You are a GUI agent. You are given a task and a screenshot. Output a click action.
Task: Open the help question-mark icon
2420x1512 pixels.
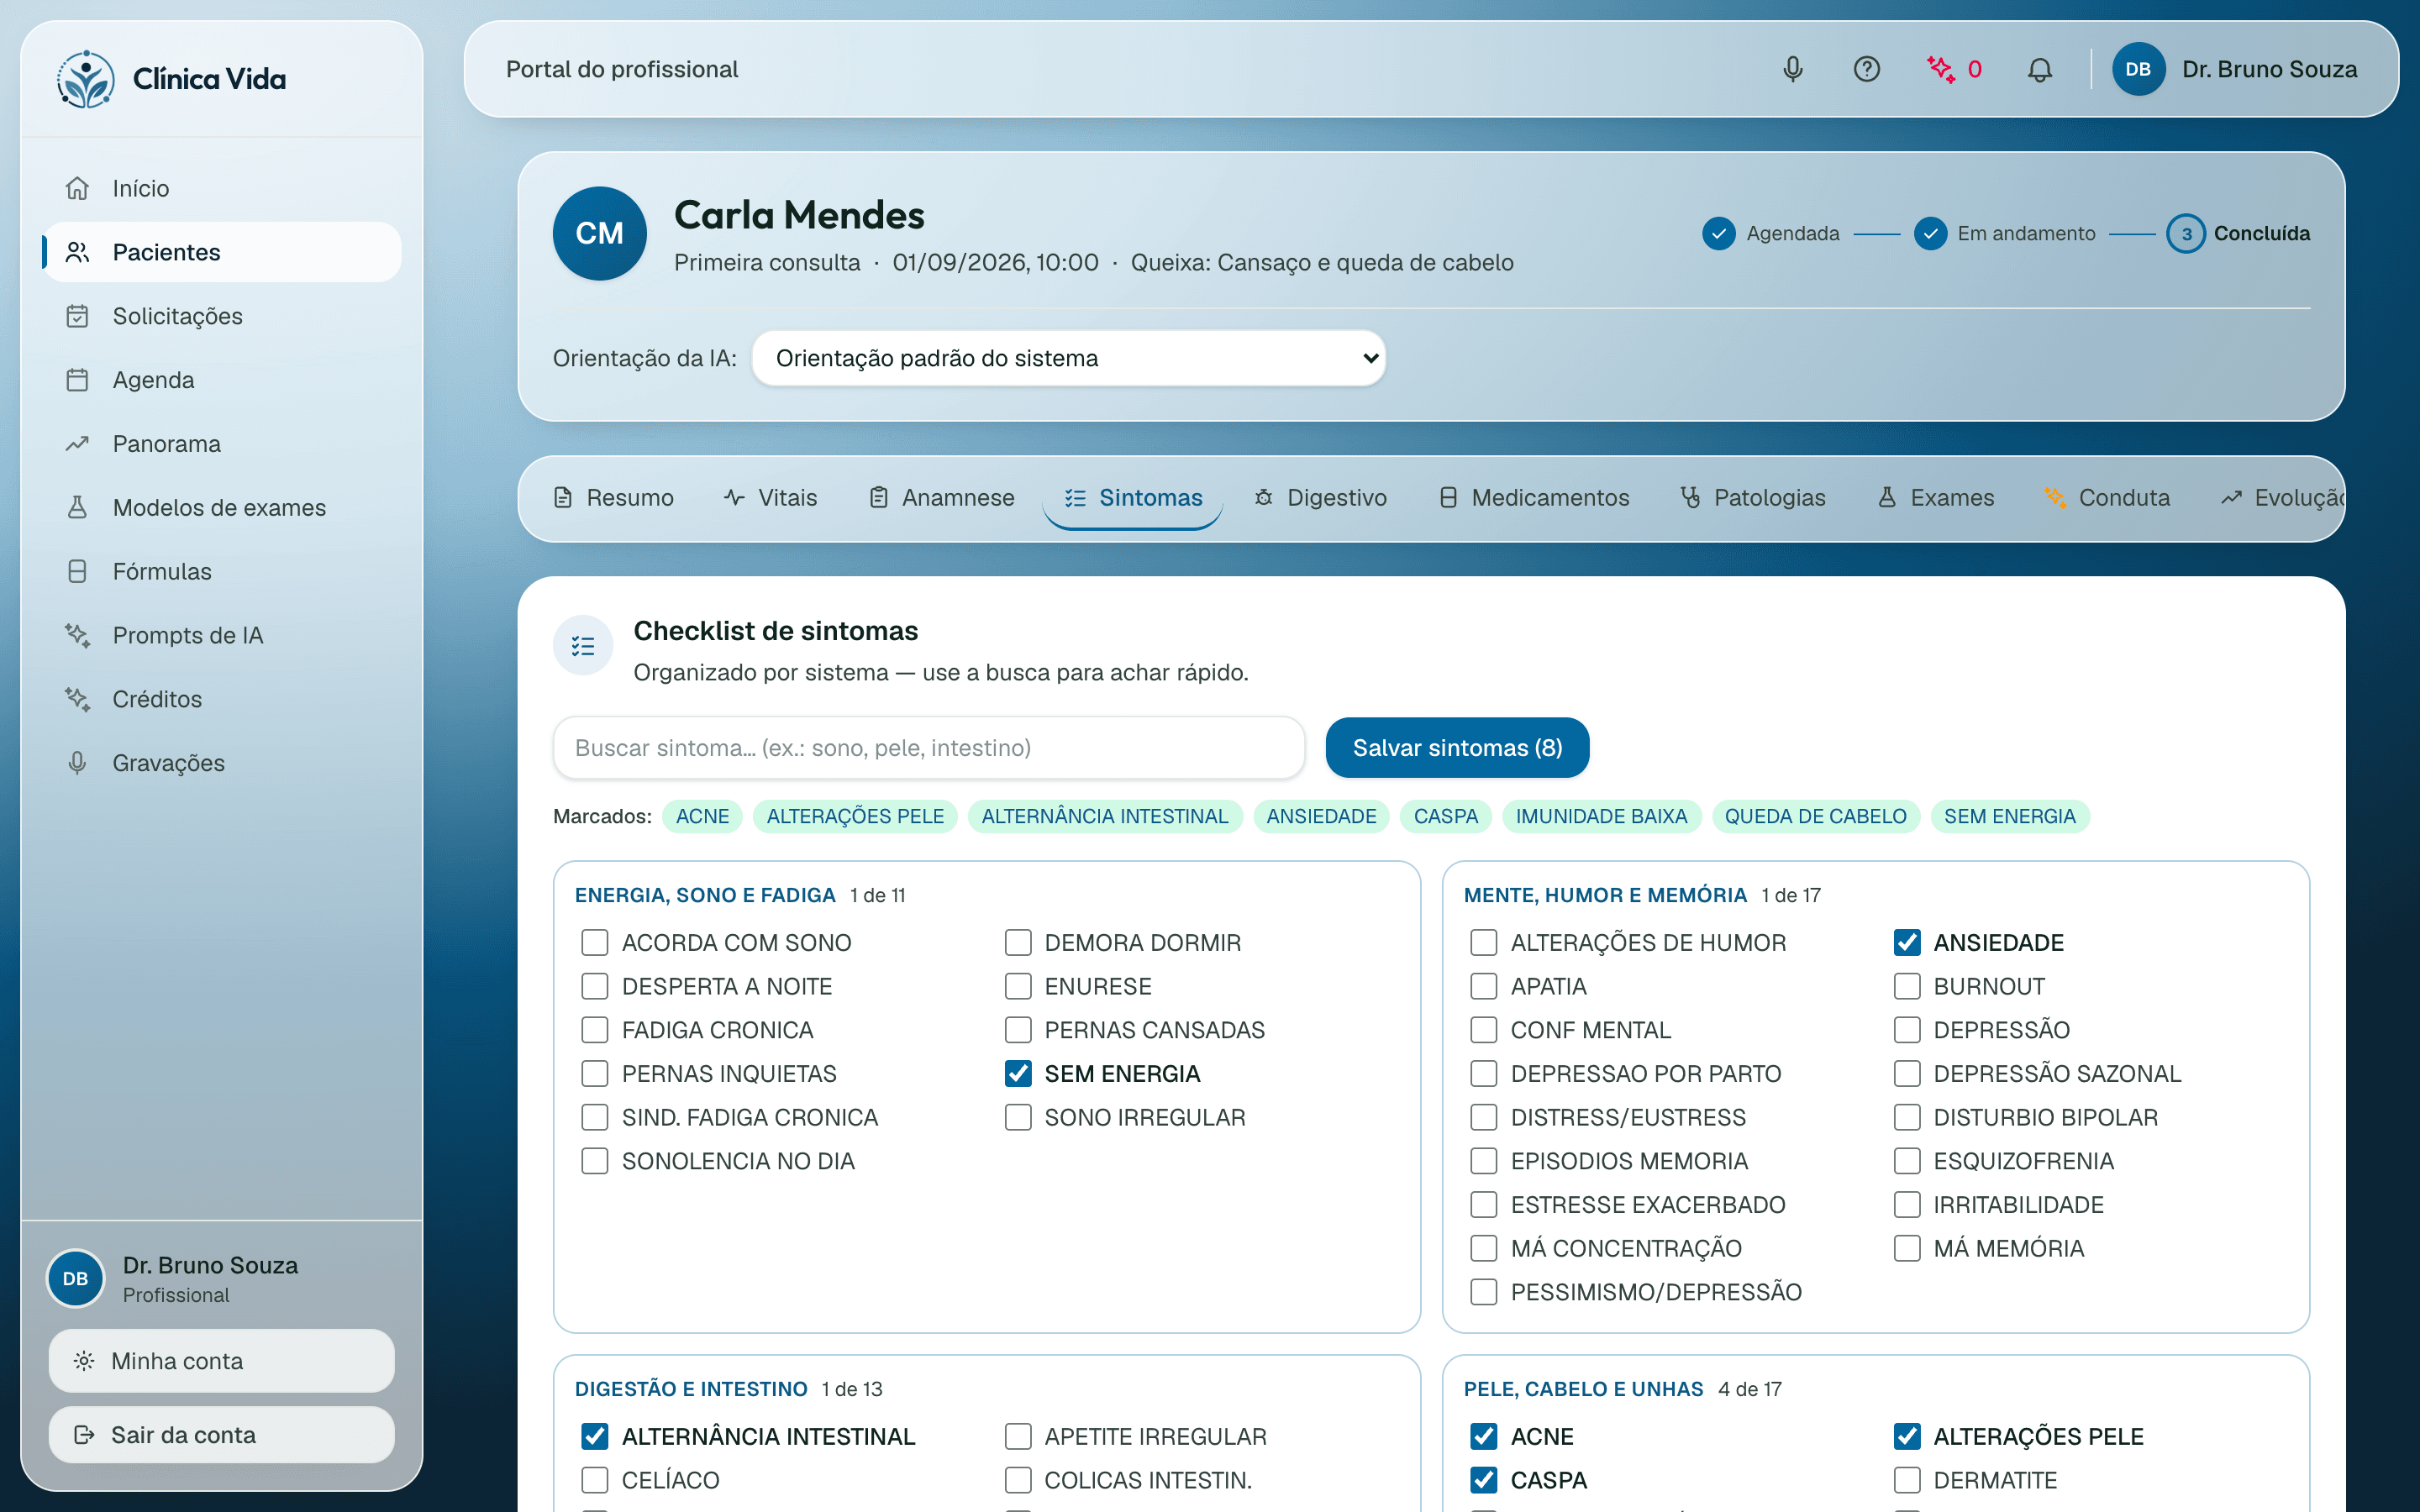1866,69
